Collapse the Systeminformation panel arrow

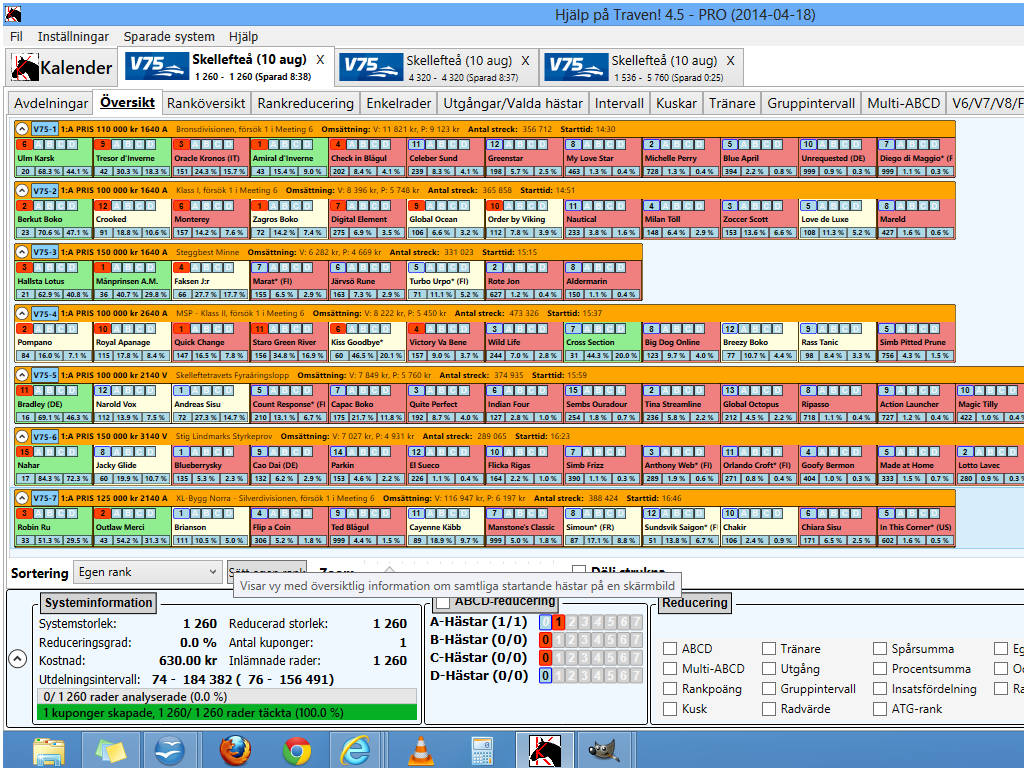point(17,659)
